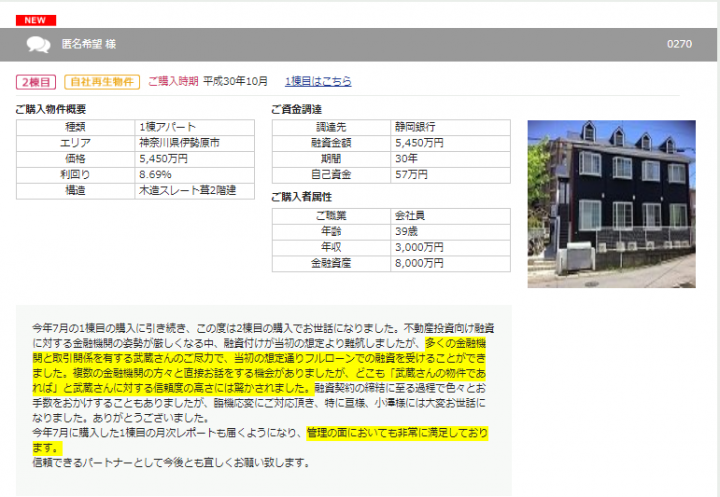Open the apartment building photo thumbnail
Screen dimensions: 720x497
611,204
